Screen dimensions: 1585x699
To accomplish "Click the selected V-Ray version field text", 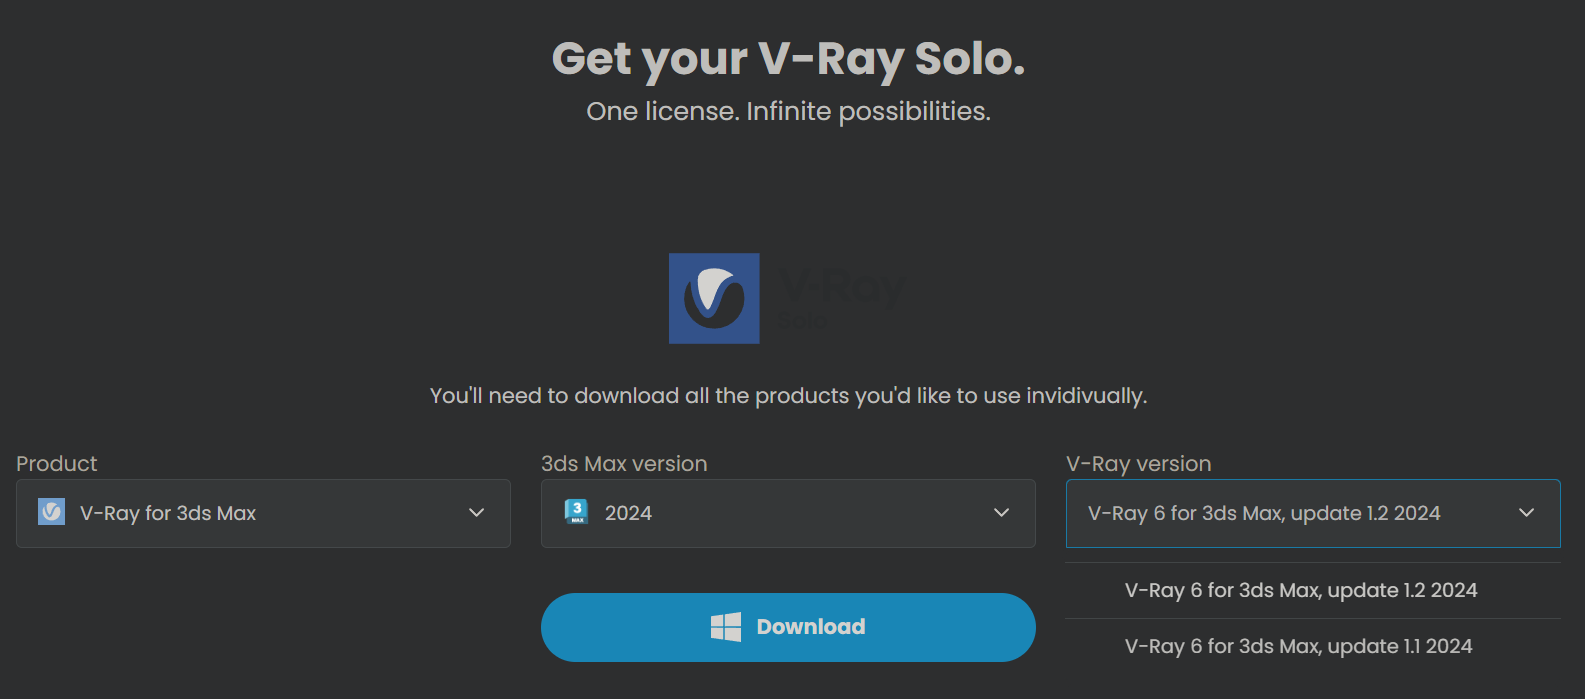I will pyautogui.click(x=1264, y=513).
